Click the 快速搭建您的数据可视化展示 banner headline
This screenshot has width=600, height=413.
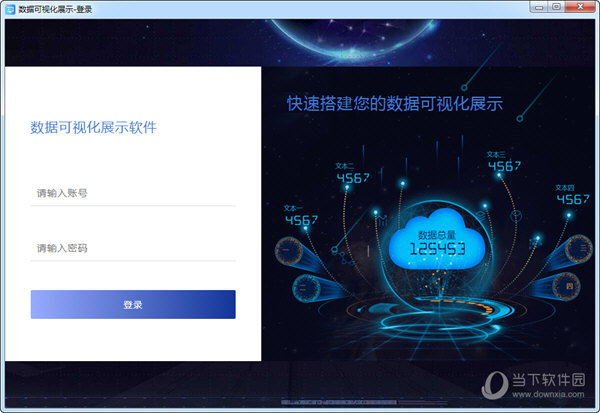[x=395, y=103]
